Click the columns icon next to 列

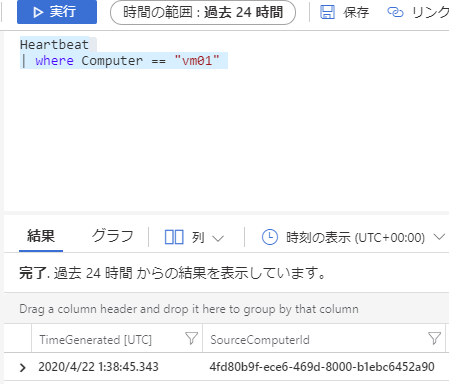point(174,237)
